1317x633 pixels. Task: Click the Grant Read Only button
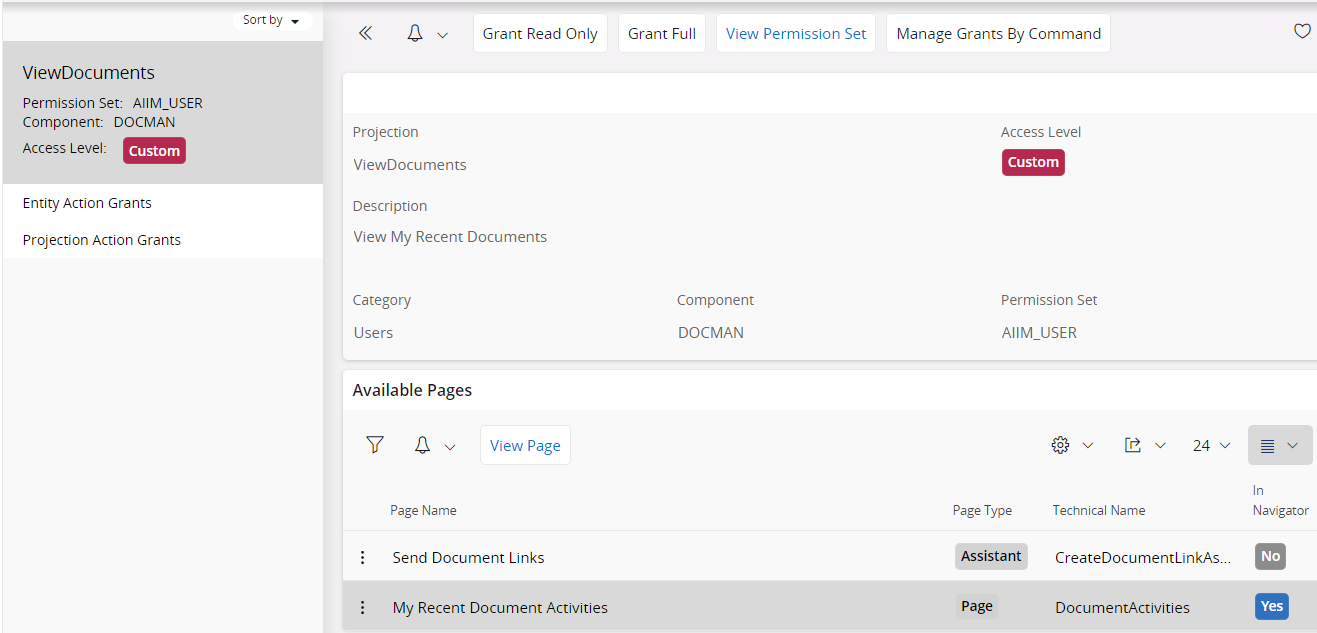click(540, 32)
